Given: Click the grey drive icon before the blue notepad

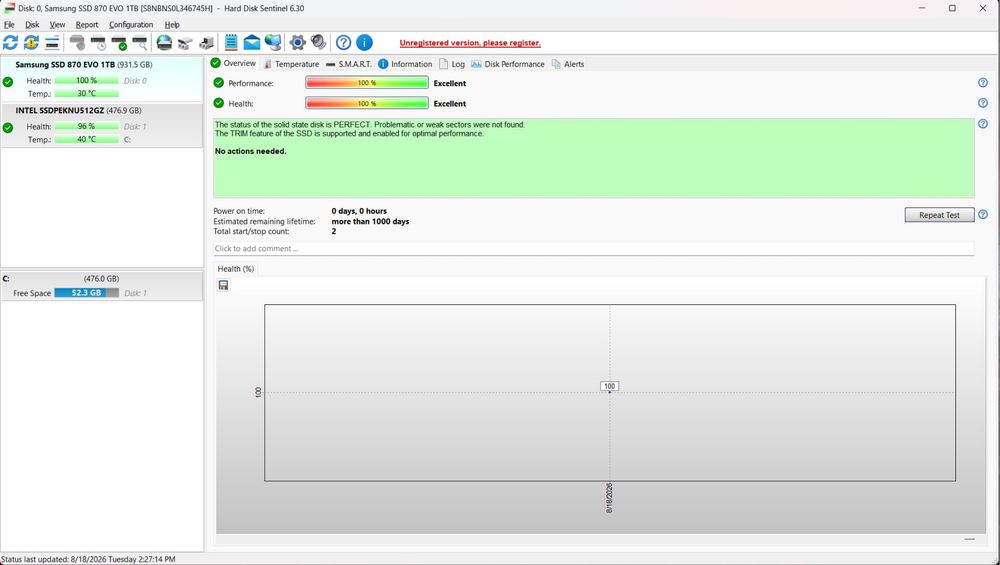Looking at the screenshot, I should [206, 43].
